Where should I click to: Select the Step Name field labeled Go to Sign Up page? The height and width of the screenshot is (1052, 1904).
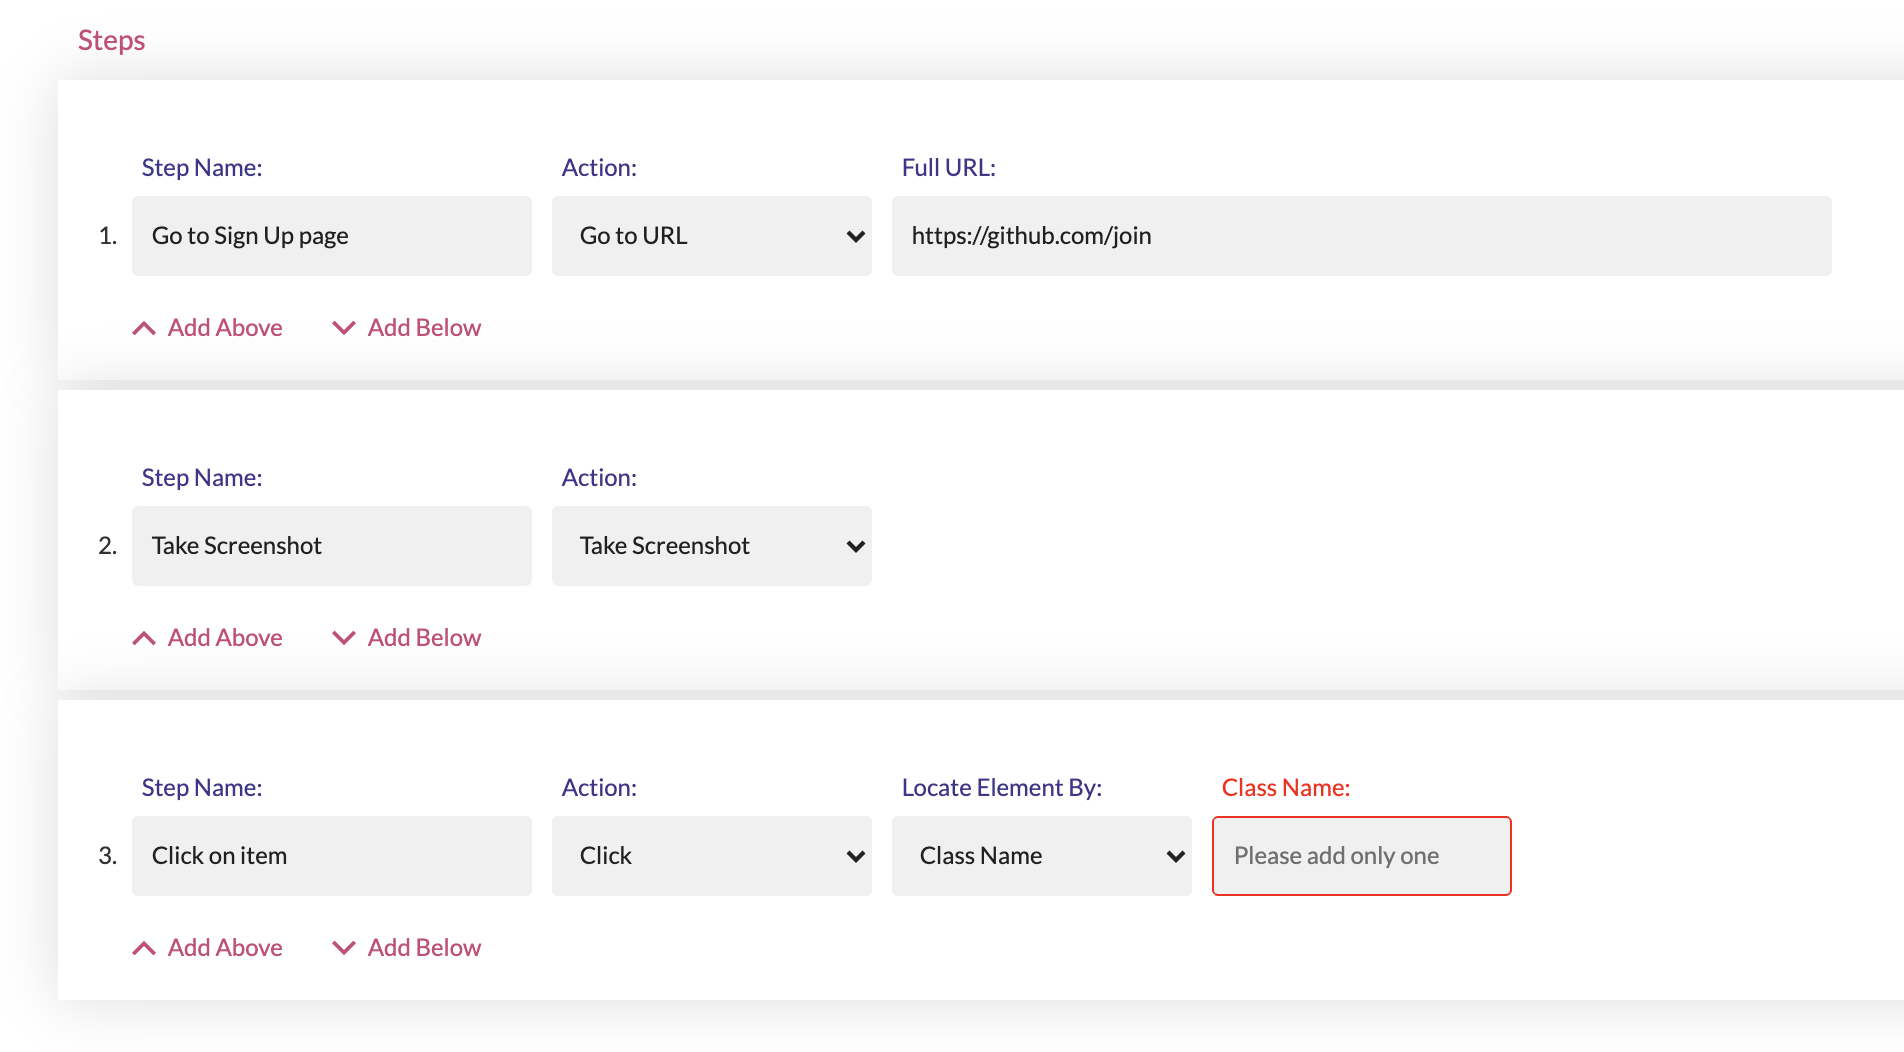pos(331,236)
